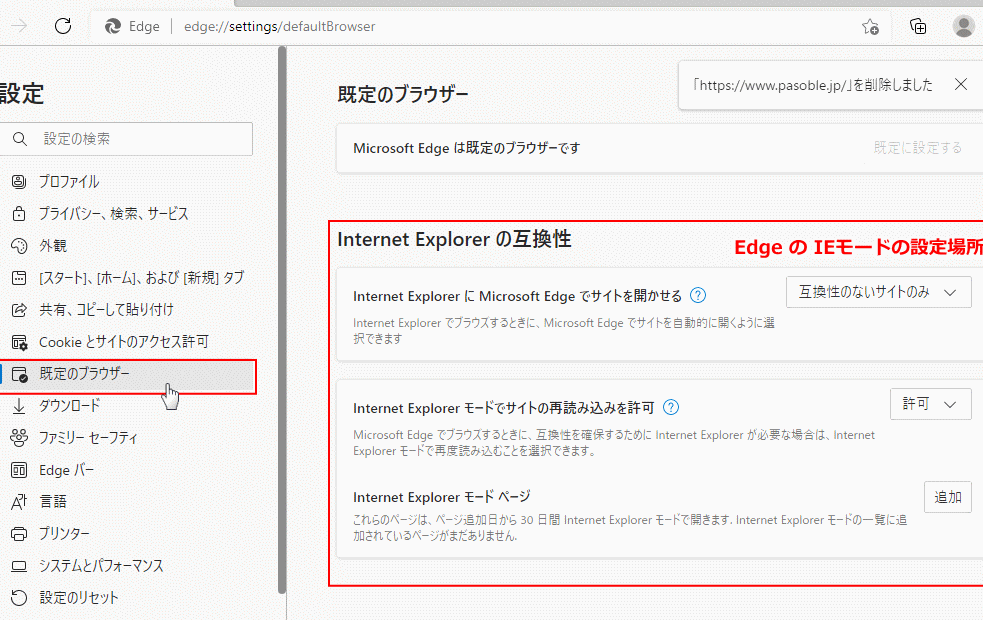This screenshot has width=983, height=620.
Task: Click help icon beside サイトの再読み込みを許可
Action: [x=671, y=407]
